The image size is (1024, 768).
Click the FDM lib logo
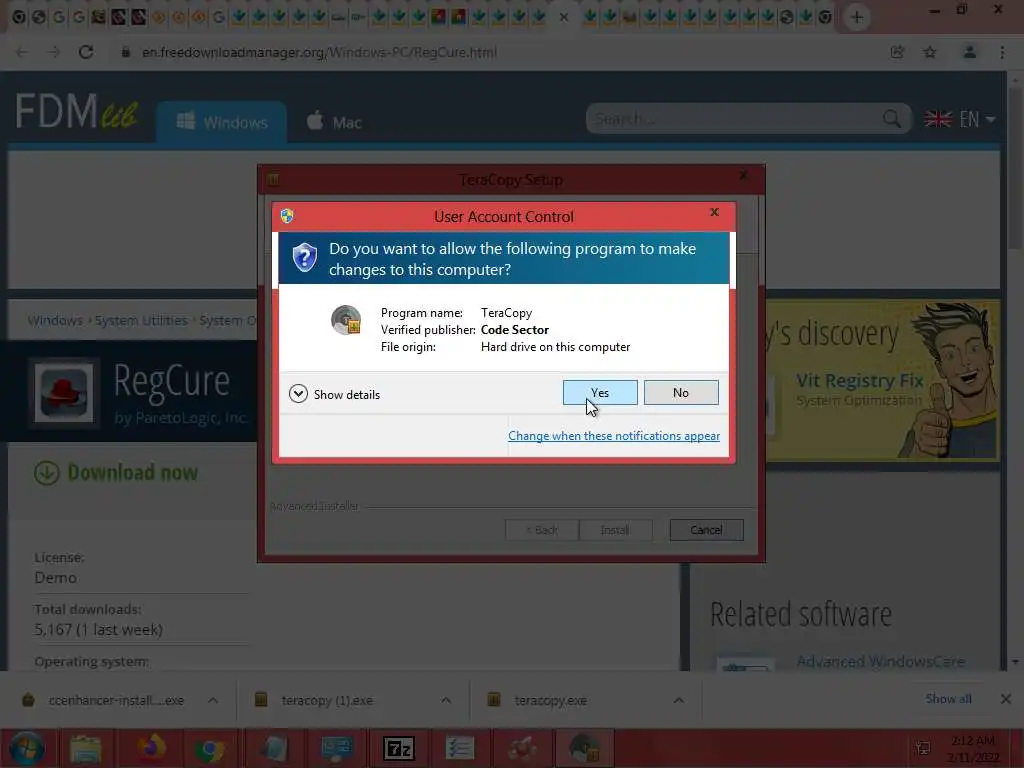pyautogui.click(x=76, y=111)
